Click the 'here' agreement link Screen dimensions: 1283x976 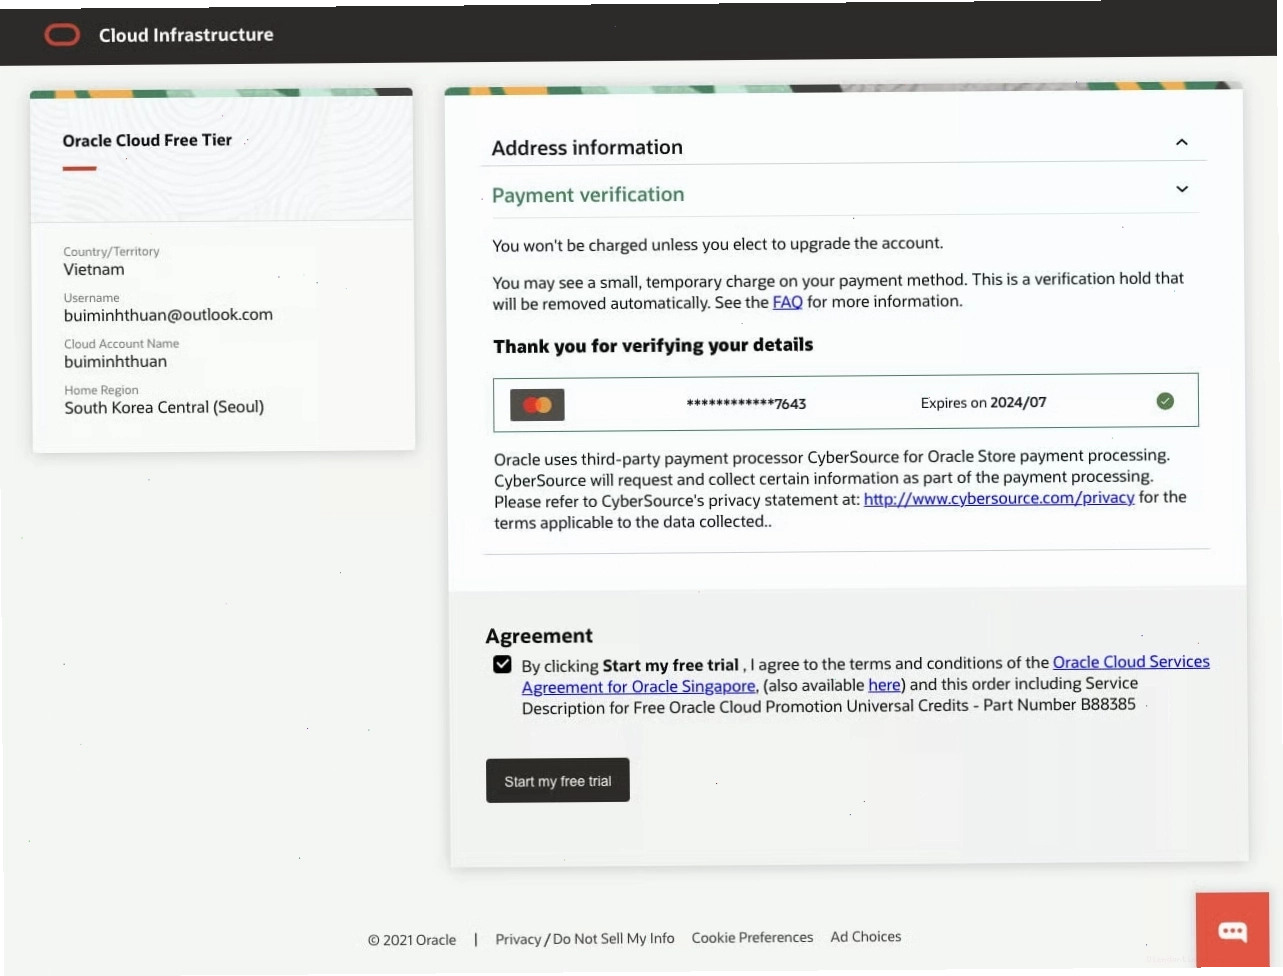[x=884, y=685]
